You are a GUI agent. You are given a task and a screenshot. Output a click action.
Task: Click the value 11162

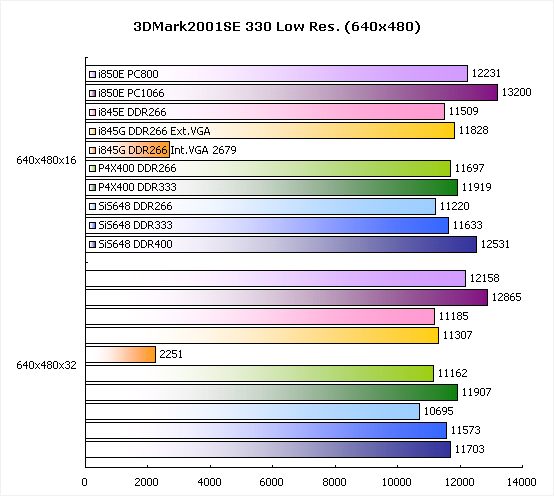(x=453, y=373)
